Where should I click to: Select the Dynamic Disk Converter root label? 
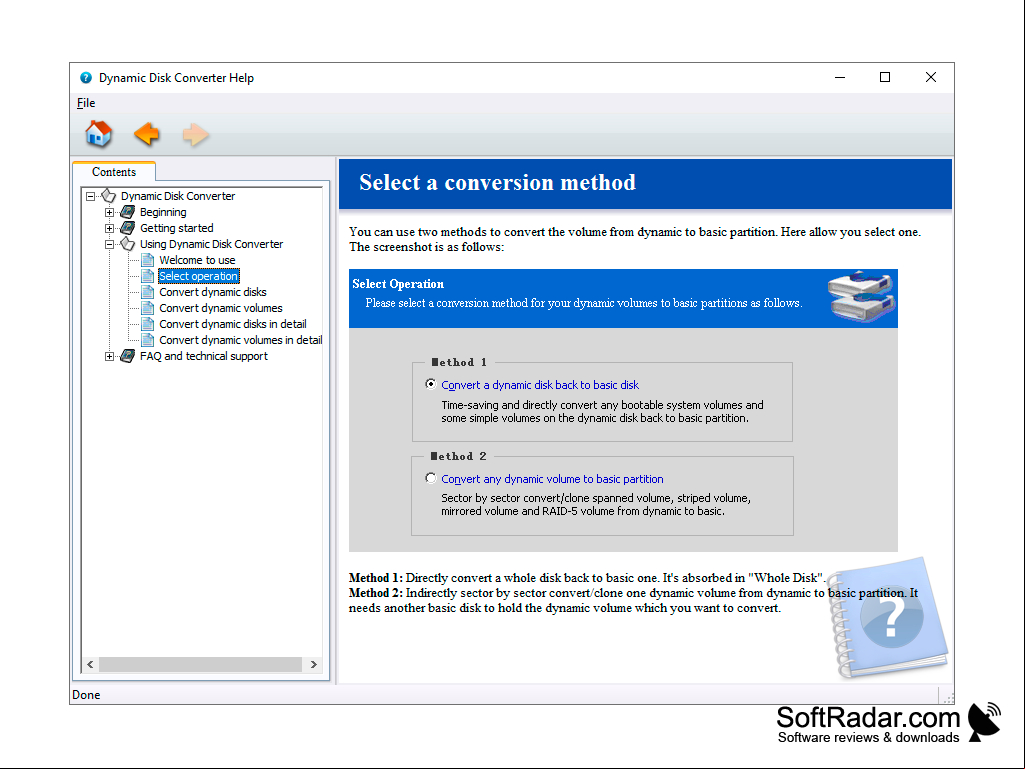click(x=178, y=196)
